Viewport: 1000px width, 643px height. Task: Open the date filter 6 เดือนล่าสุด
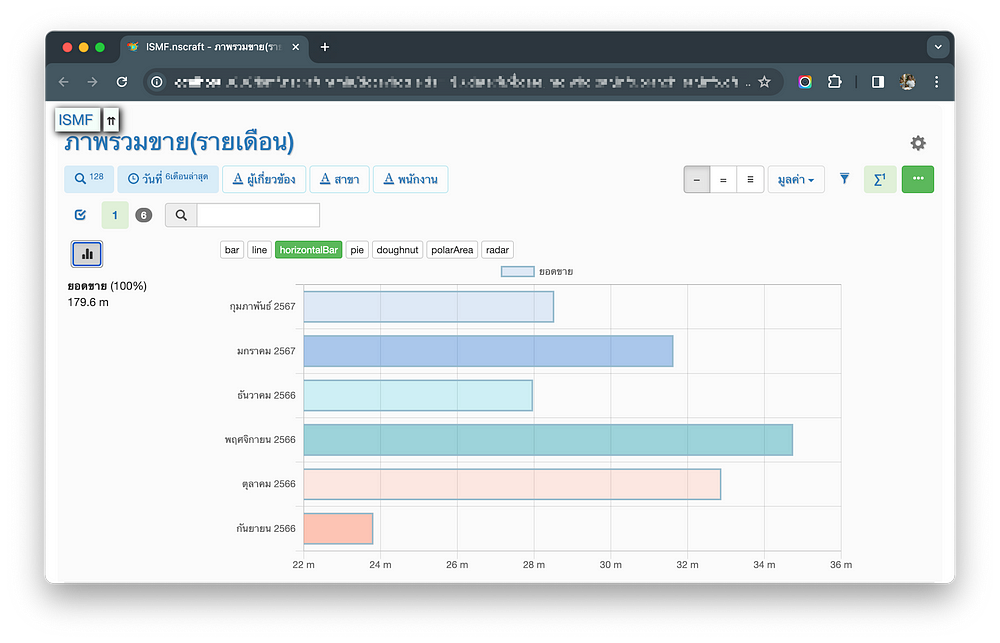point(166,179)
